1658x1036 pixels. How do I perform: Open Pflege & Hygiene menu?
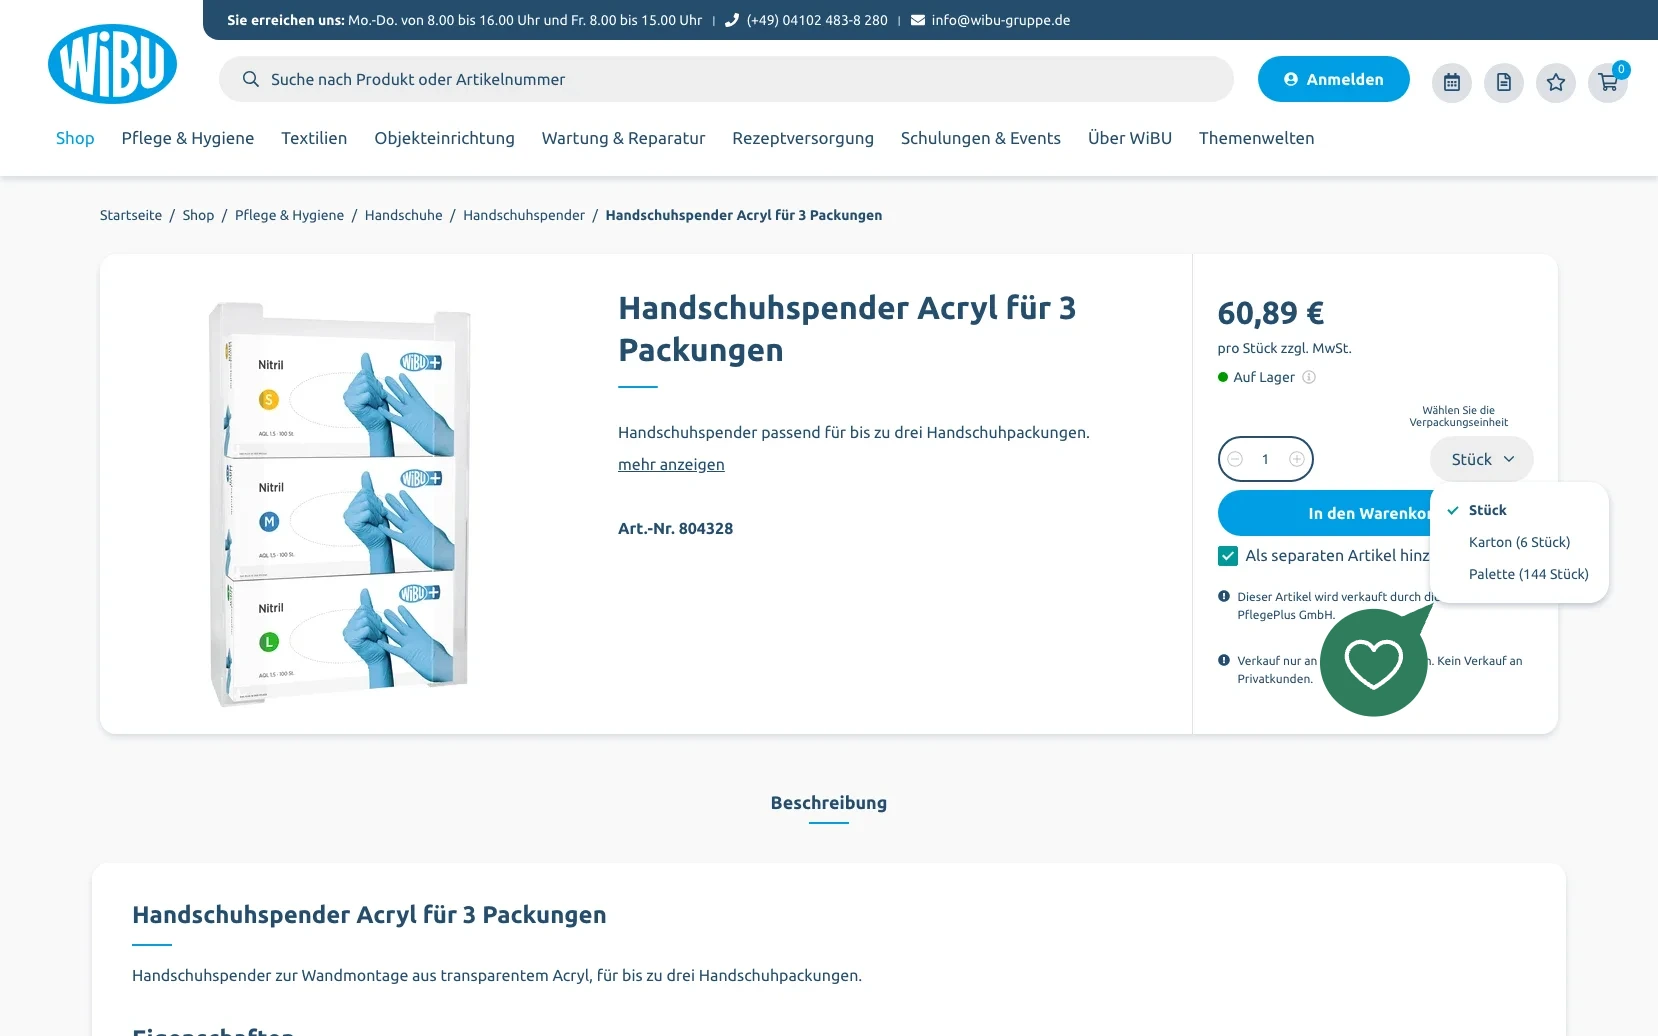click(x=188, y=138)
